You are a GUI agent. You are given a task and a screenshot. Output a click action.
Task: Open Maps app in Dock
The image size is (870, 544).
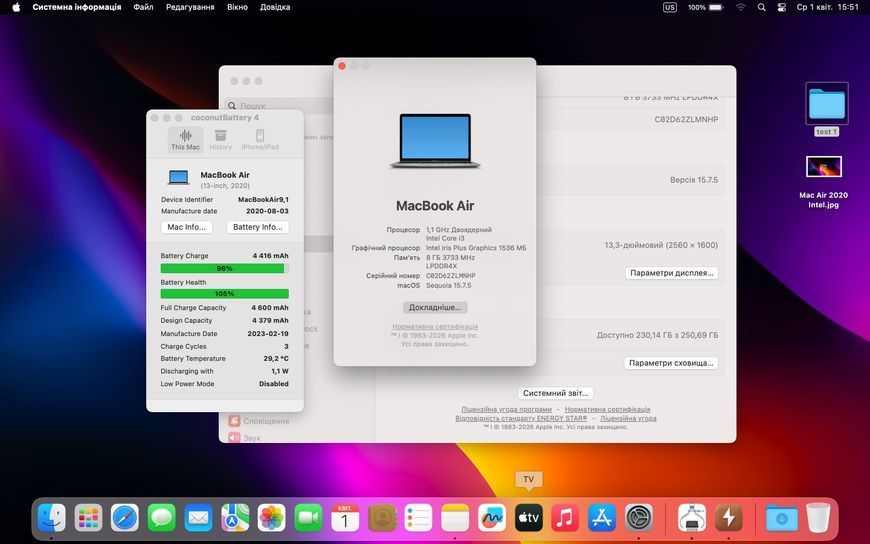coord(235,517)
